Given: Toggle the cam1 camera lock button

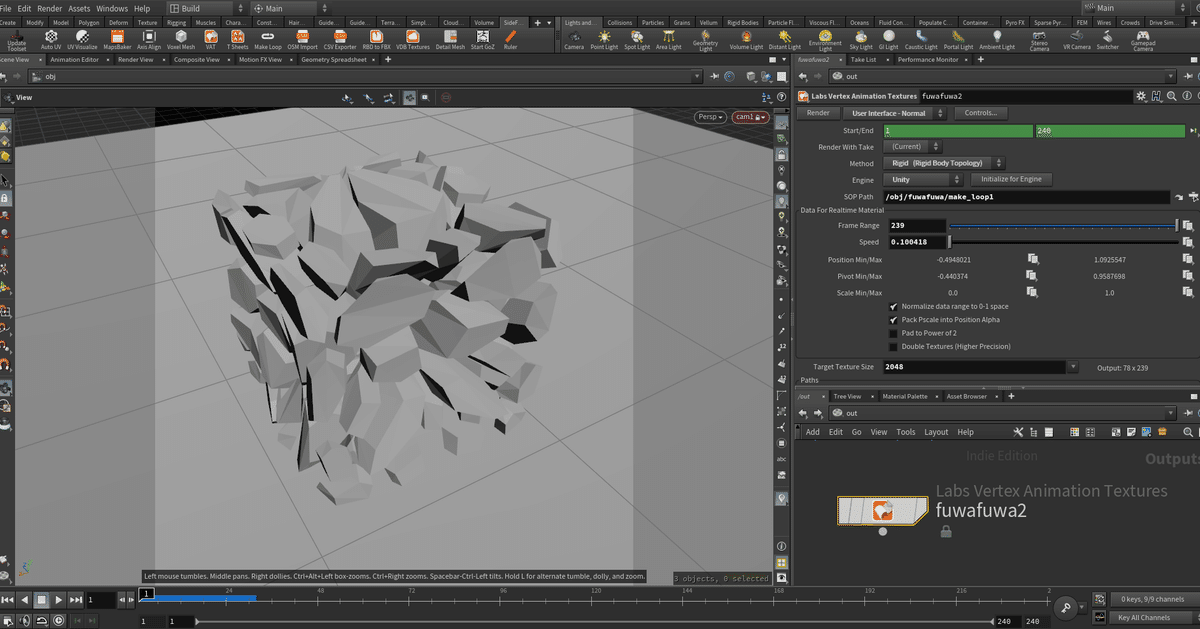Looking at the screenshot, I should pos(751,117).
